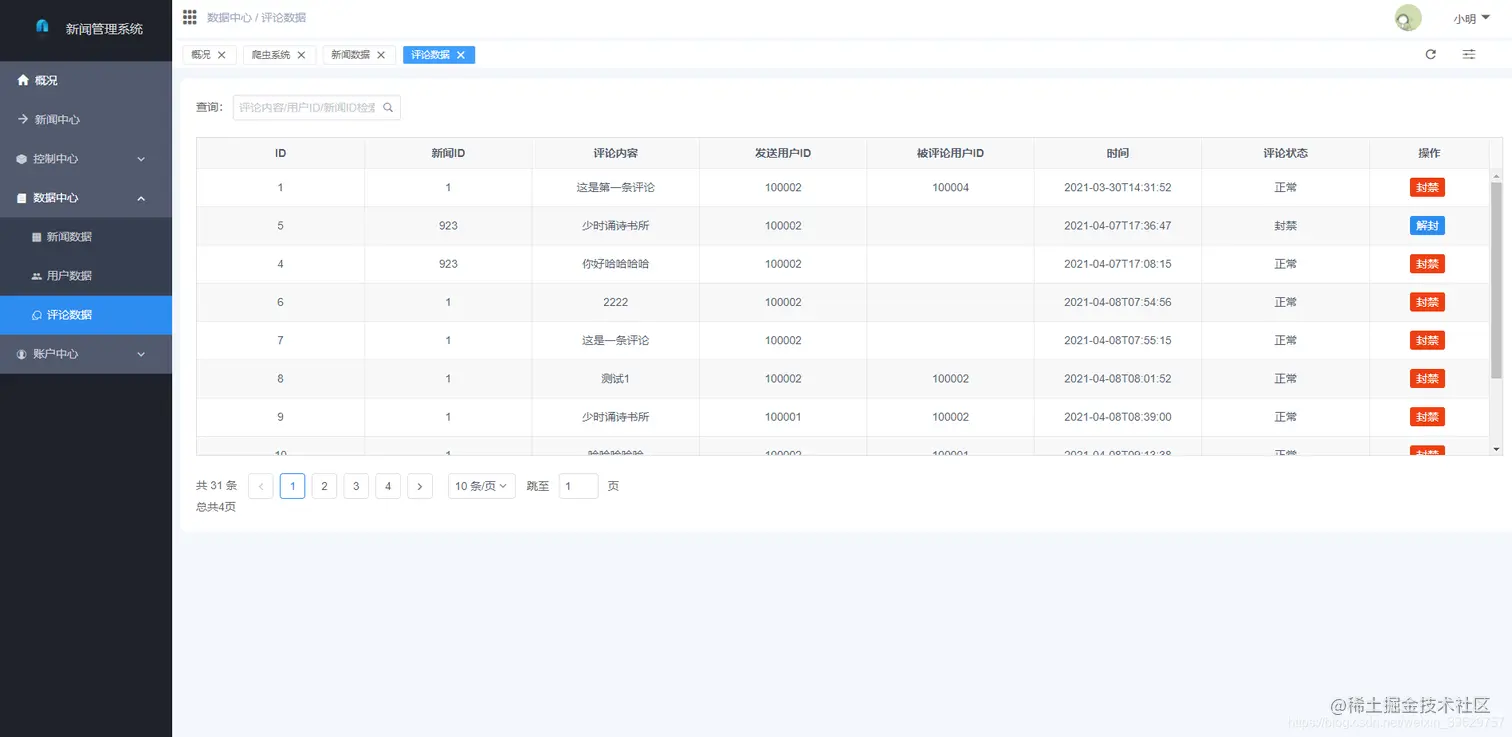Click the 时间 column header

coord(1118,153)
